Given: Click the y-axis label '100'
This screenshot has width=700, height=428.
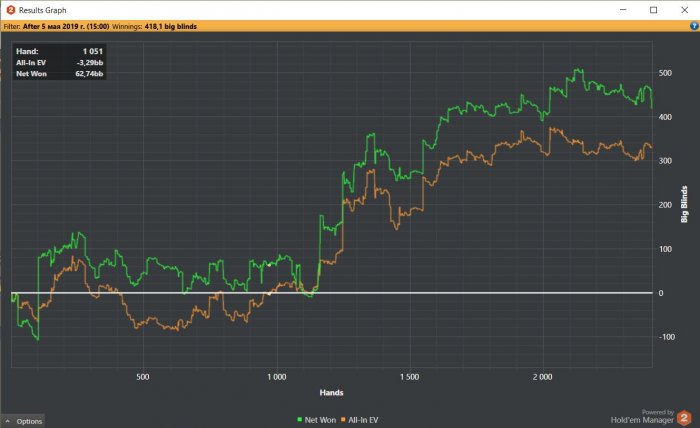Looking at the screenshot, I should (x=665, y=249).
